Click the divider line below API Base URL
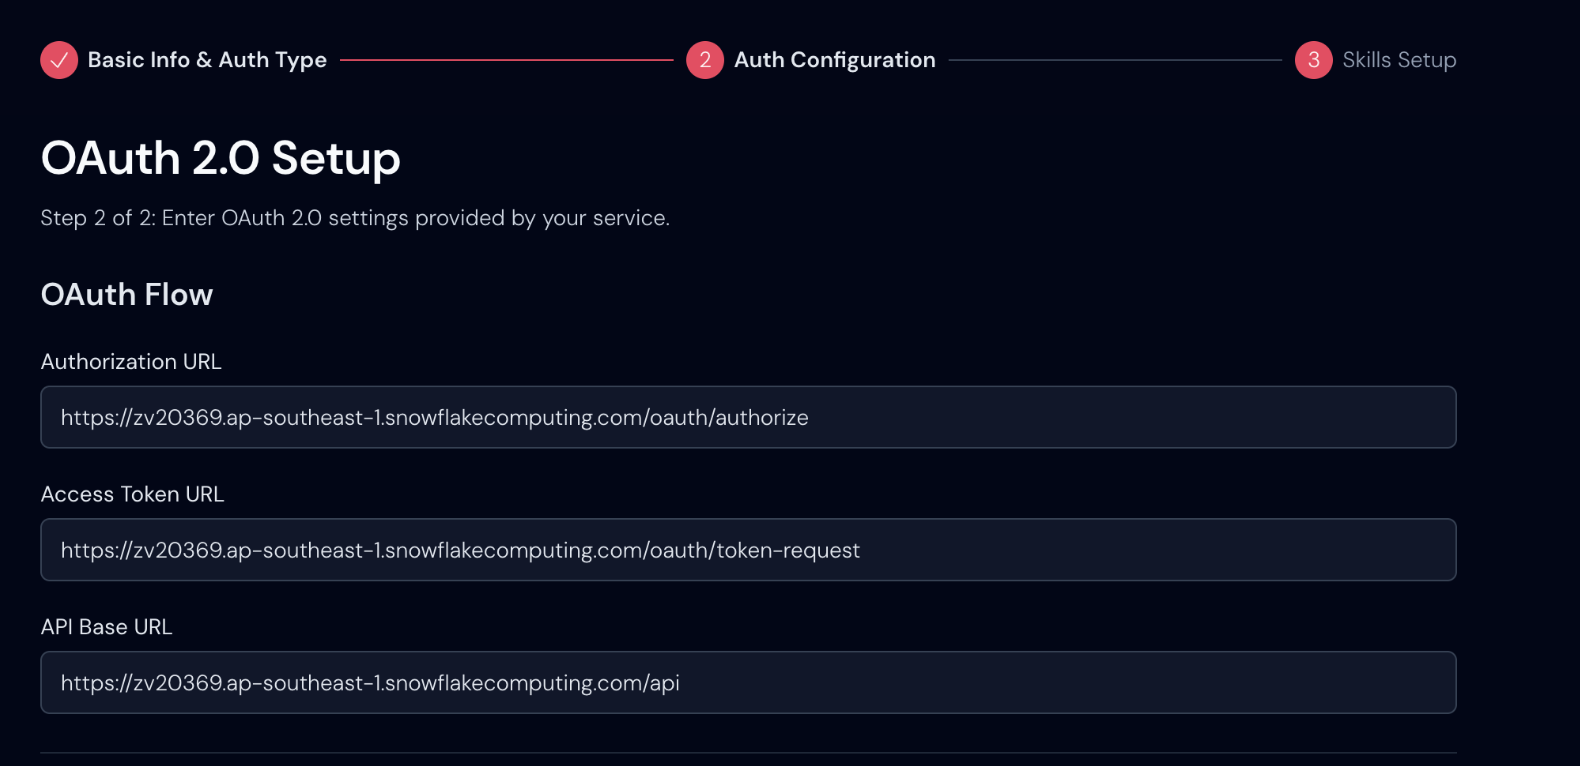This screenshot has height=766, width=1580. [x=748, y=753]
